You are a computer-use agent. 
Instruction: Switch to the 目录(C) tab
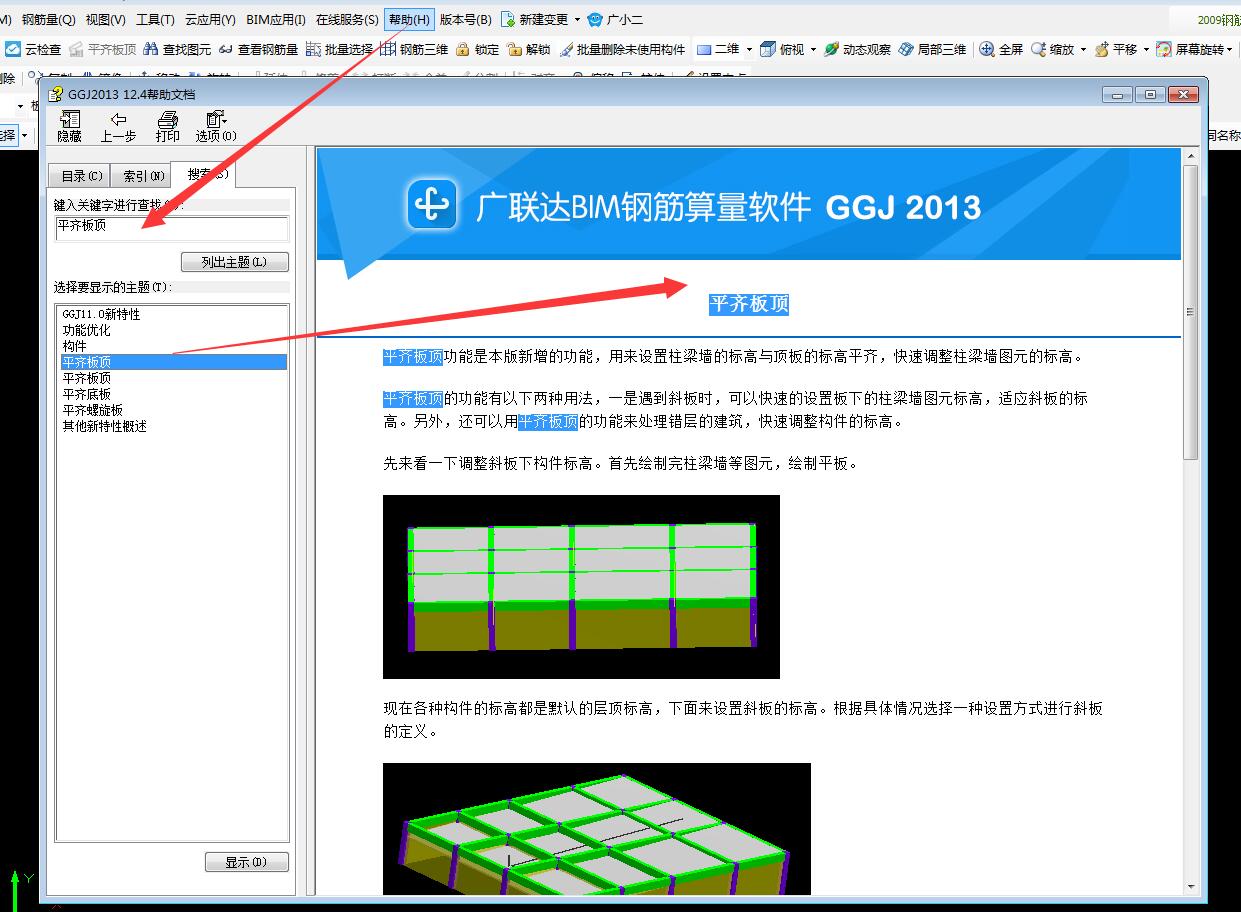pos(81,176)
